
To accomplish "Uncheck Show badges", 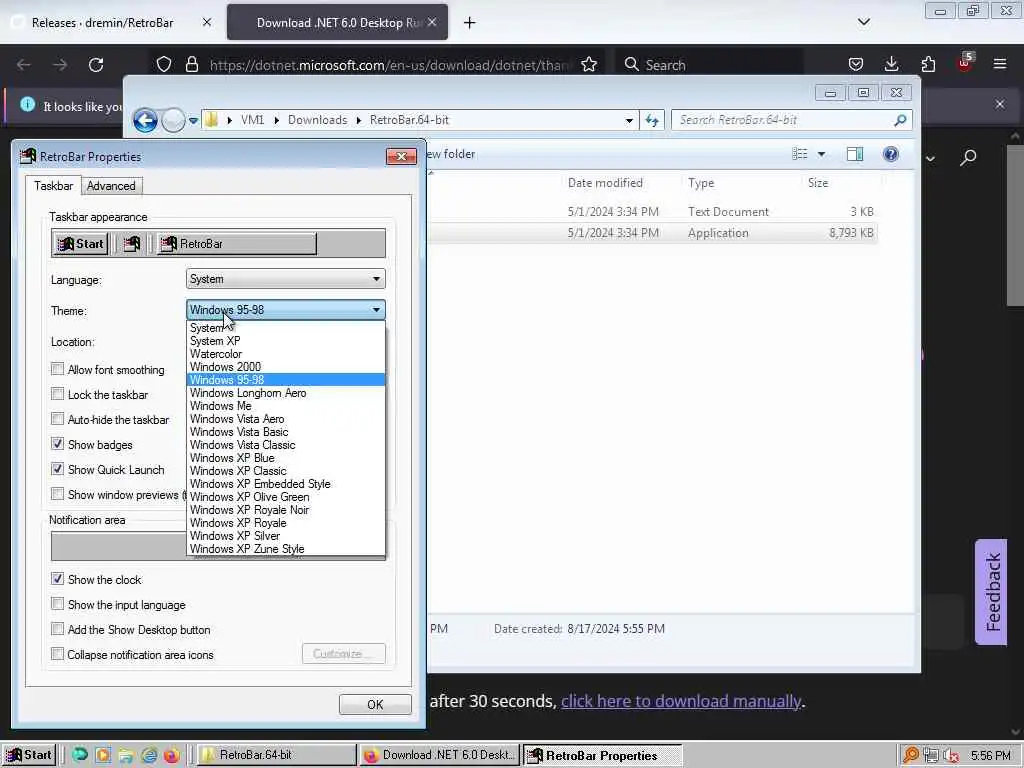I will (57, 444).
